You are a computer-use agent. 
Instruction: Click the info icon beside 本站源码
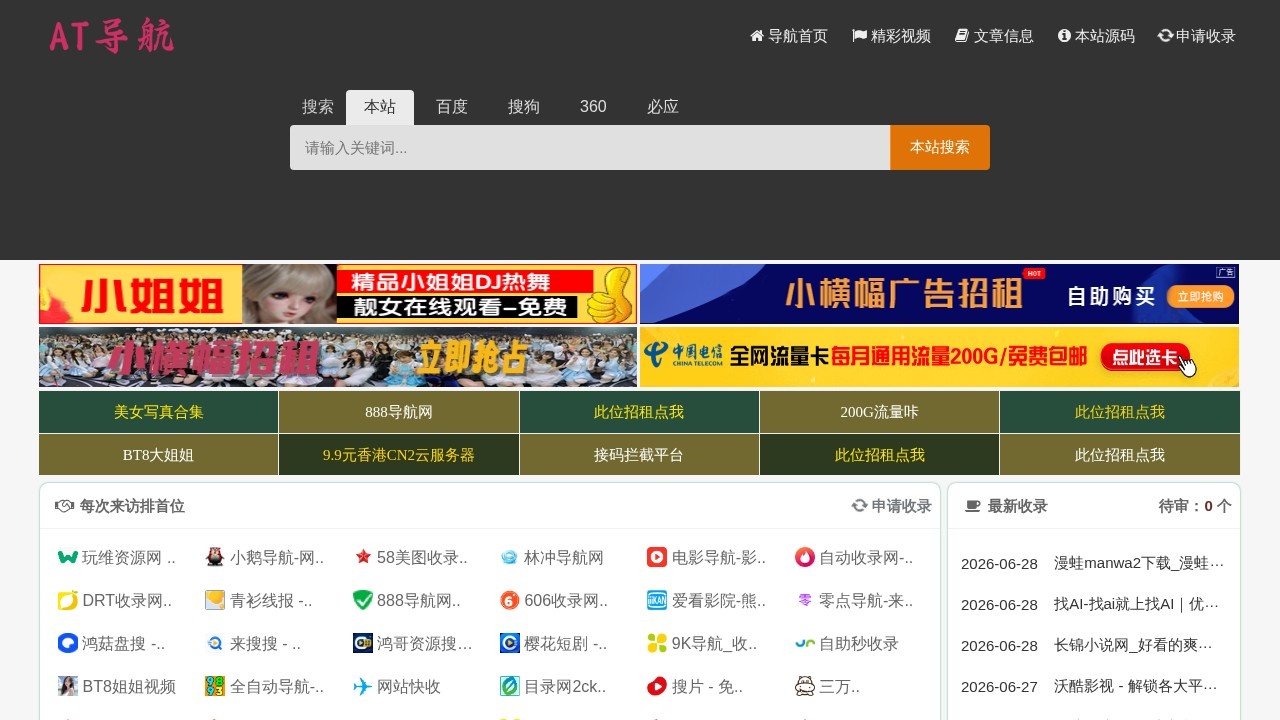pos(1064,36)
